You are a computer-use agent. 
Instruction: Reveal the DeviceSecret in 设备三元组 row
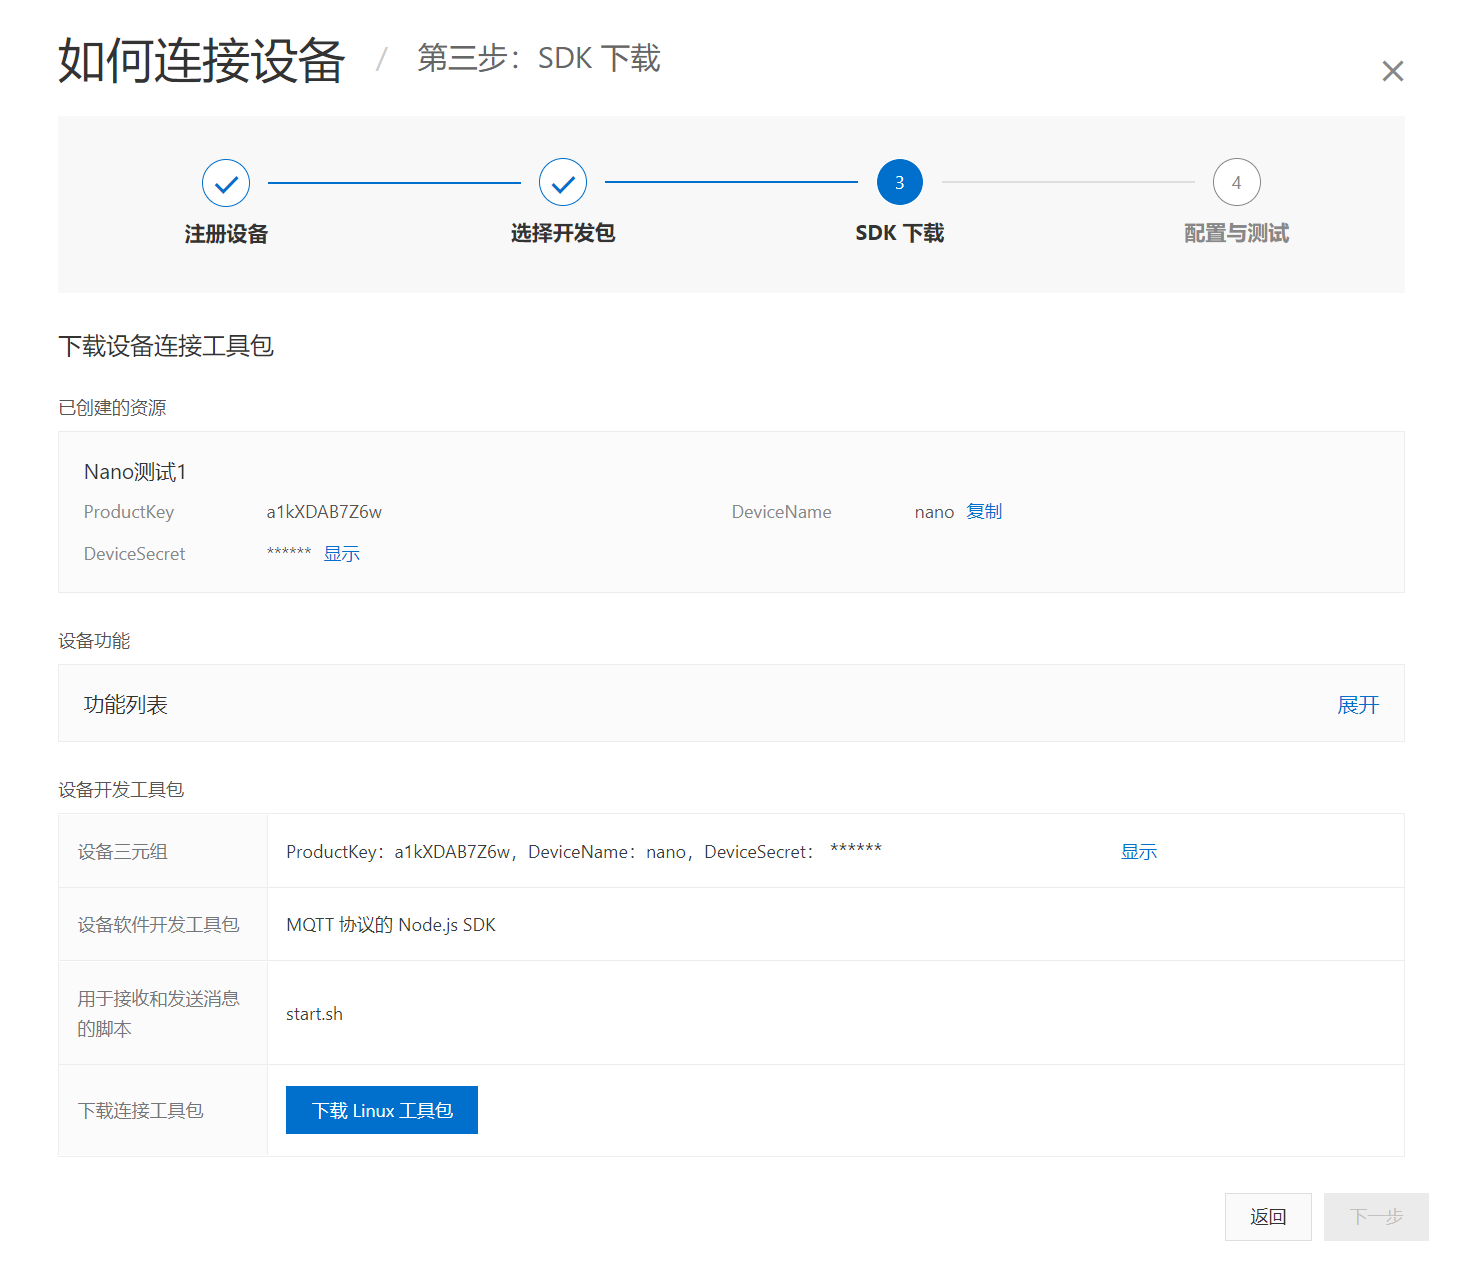coord(1138,851)
